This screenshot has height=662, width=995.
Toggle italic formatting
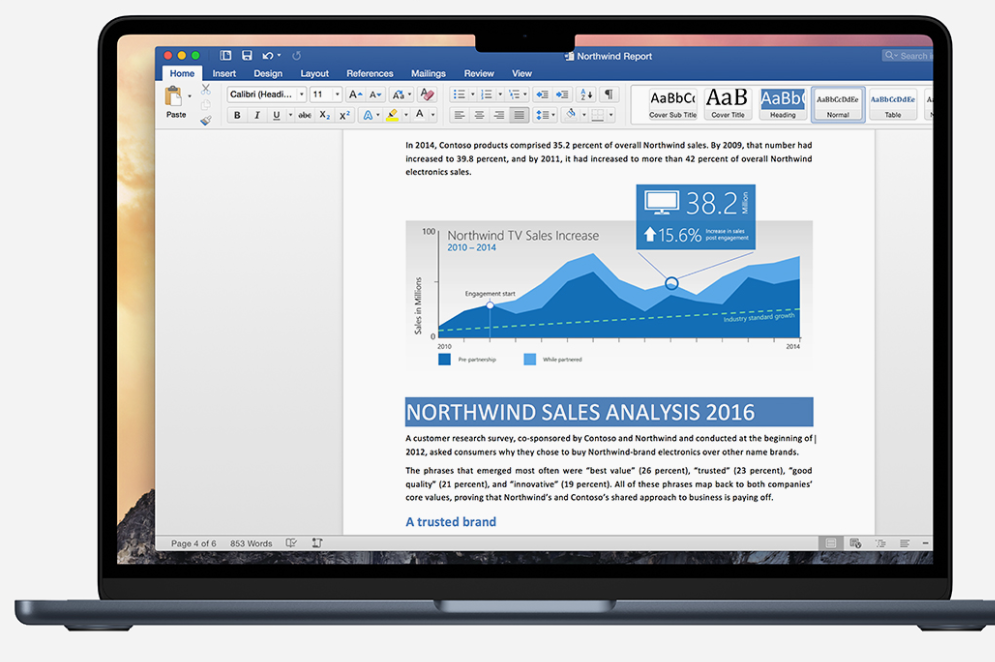point(256,115)
